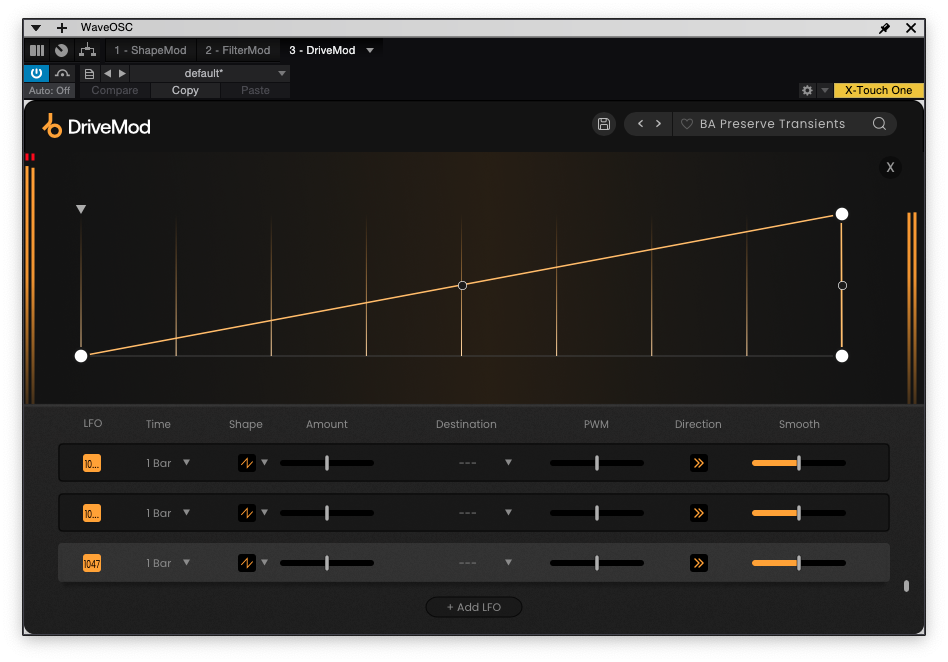
Task: Close the LFO editor with X button
Action: coord(890,167)
